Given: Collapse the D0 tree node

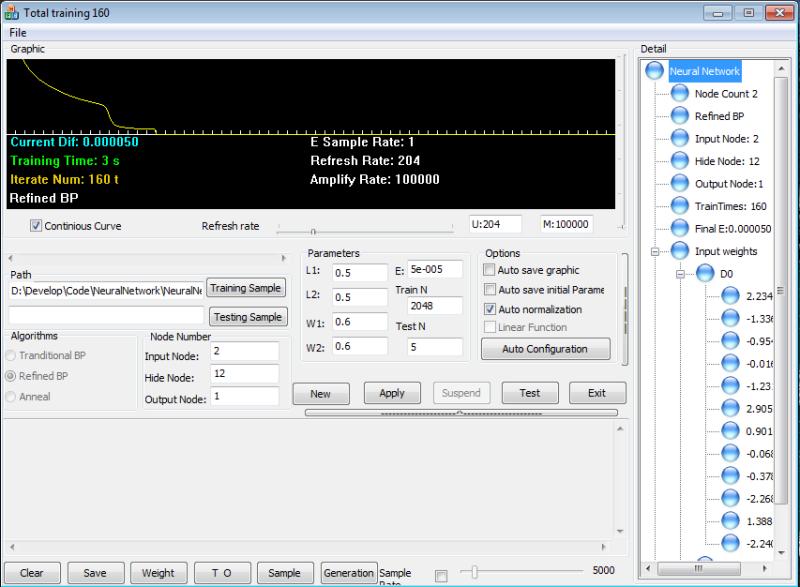Looking at the screenshot, I should click(x=680, y=274).
